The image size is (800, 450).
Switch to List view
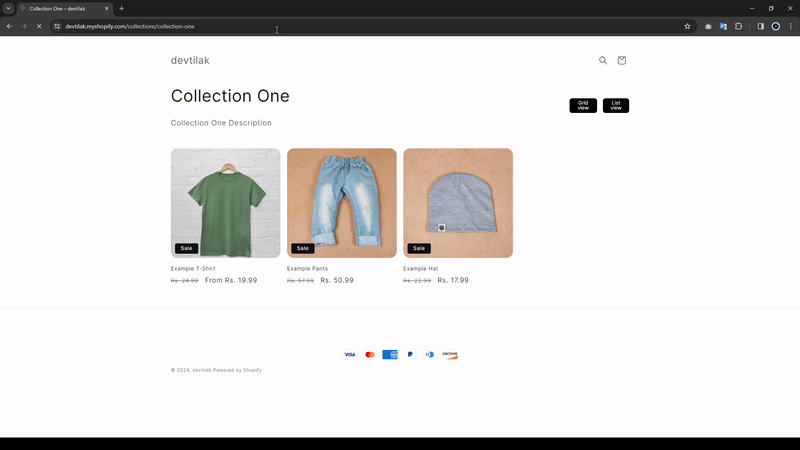coord(616,105)
